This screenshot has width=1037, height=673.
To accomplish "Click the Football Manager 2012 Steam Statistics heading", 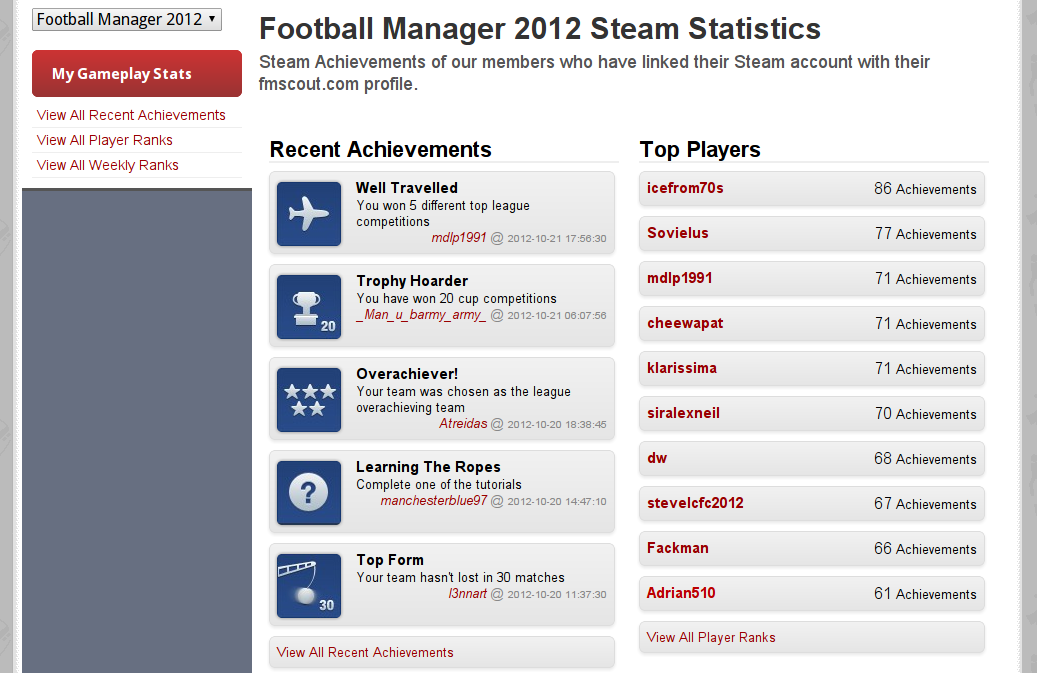I will pyautogui.click(x=540, y=29).
